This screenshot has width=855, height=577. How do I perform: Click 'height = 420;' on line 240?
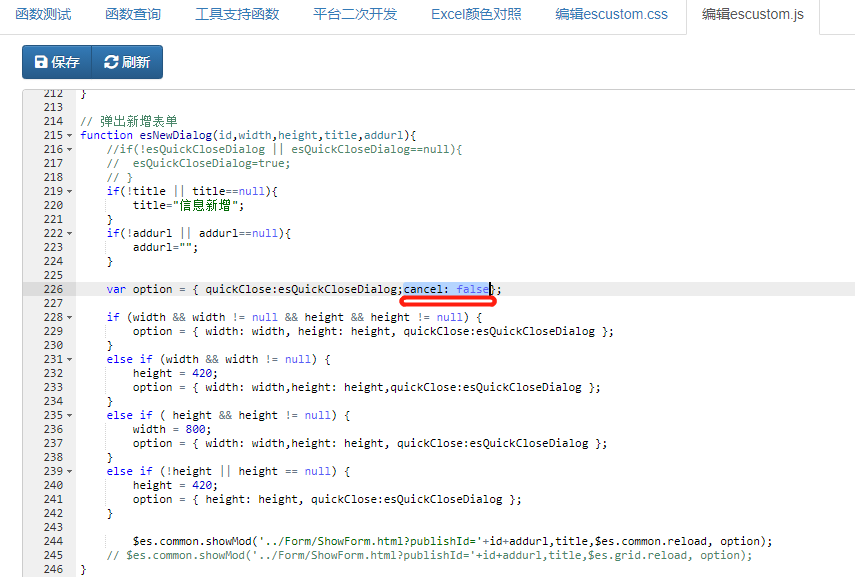175,485
